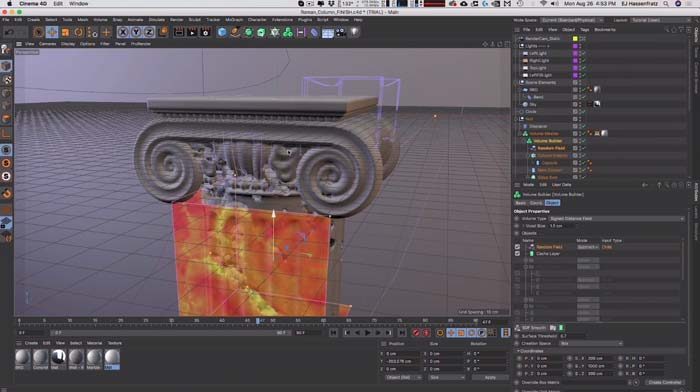Open the Object Manager Tags menu
This screenshot has height=392, width=700.
[x=584, y=29]
